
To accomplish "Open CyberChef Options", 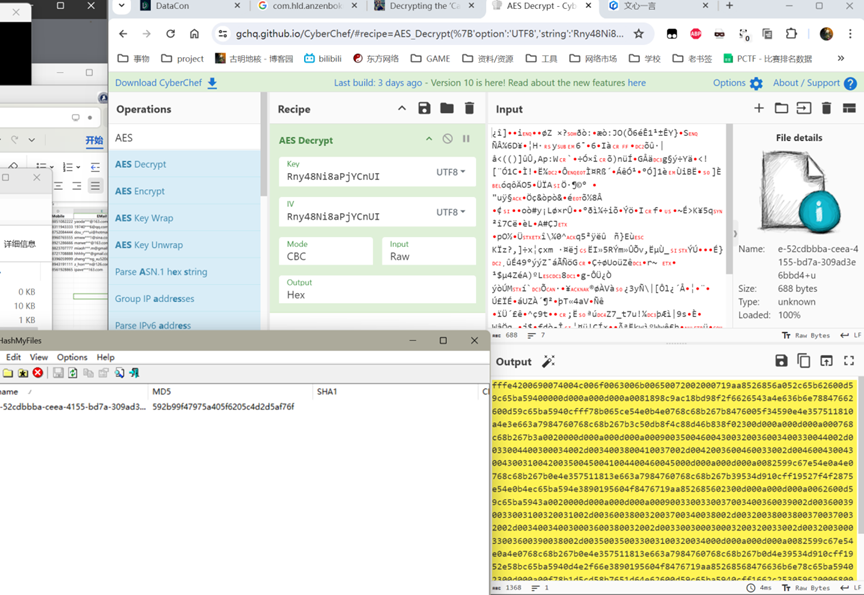I will 737,83.
